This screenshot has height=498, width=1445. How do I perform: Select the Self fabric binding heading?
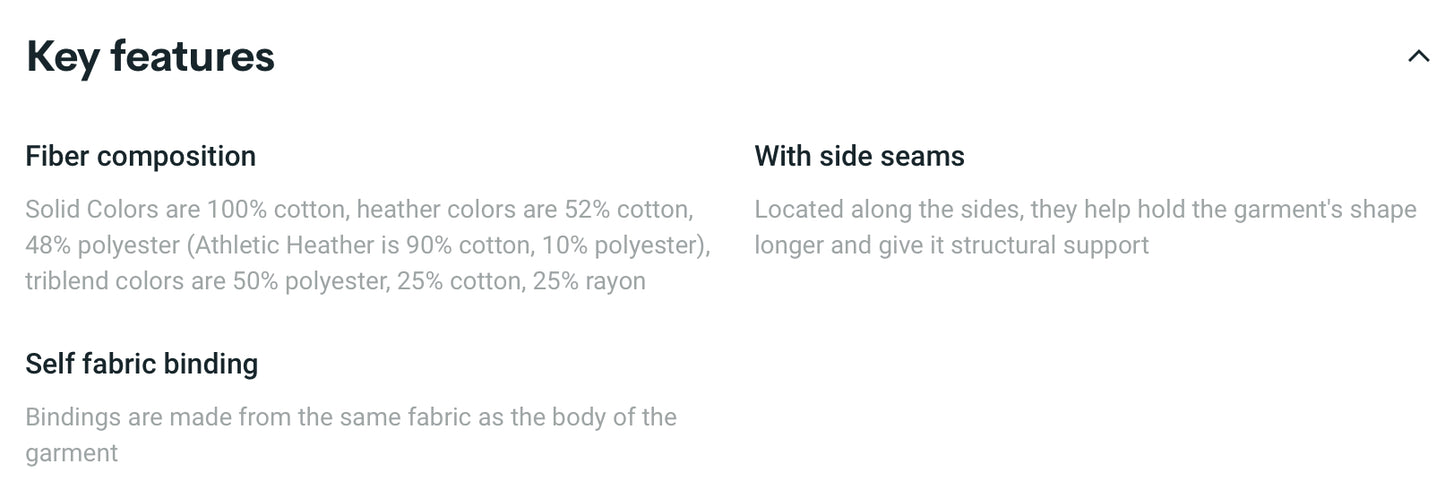pos(141,363)
